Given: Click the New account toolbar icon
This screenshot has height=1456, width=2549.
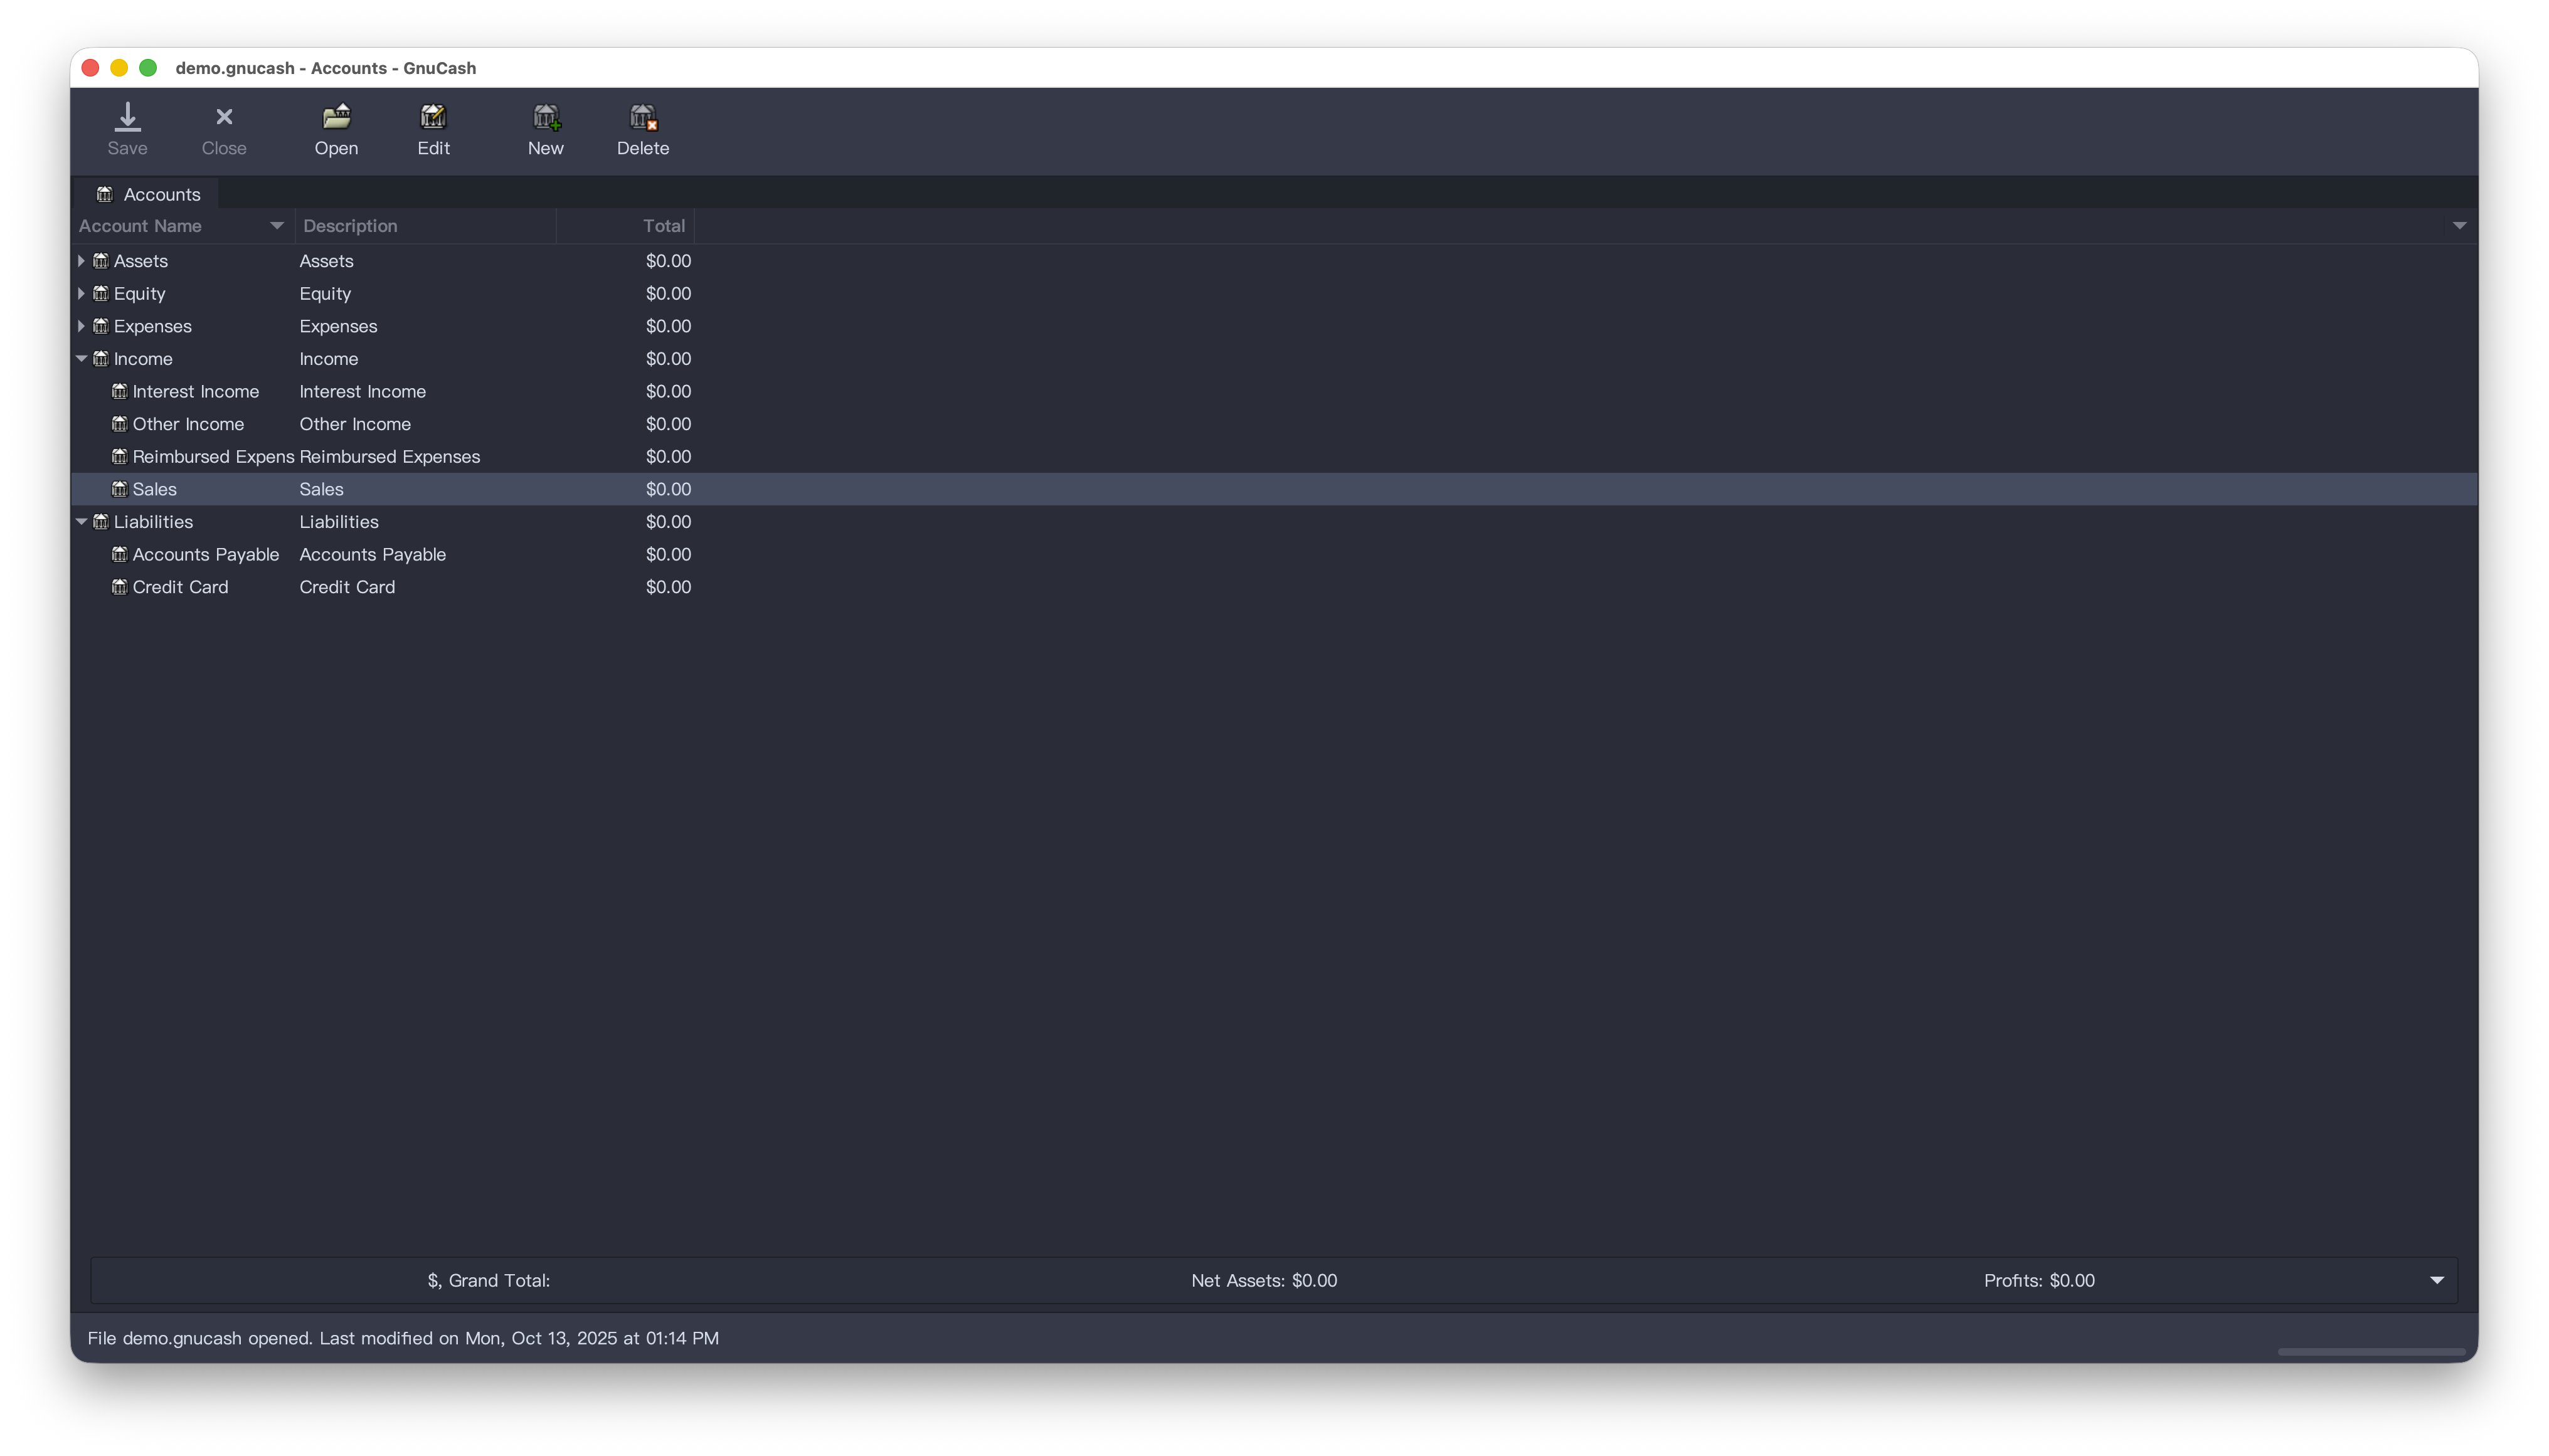Looking at the screenshot, I should (x=545, y=117).
